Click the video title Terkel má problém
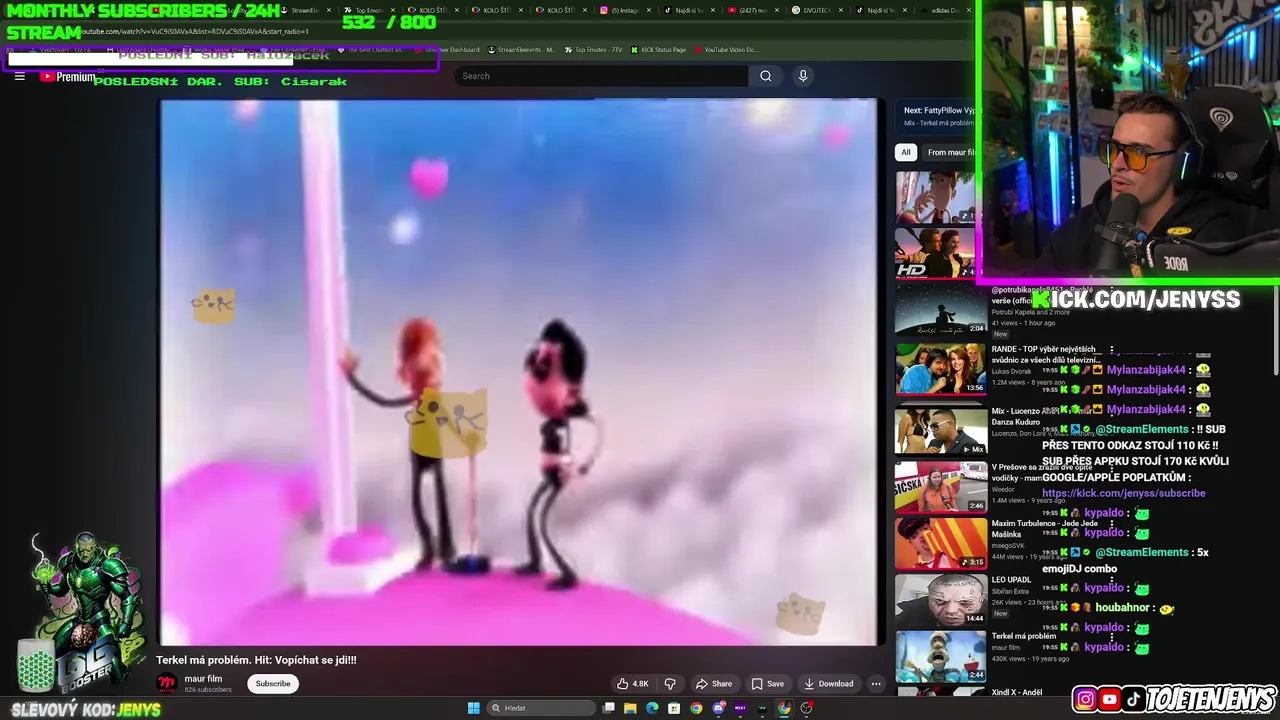 (256, 660)
